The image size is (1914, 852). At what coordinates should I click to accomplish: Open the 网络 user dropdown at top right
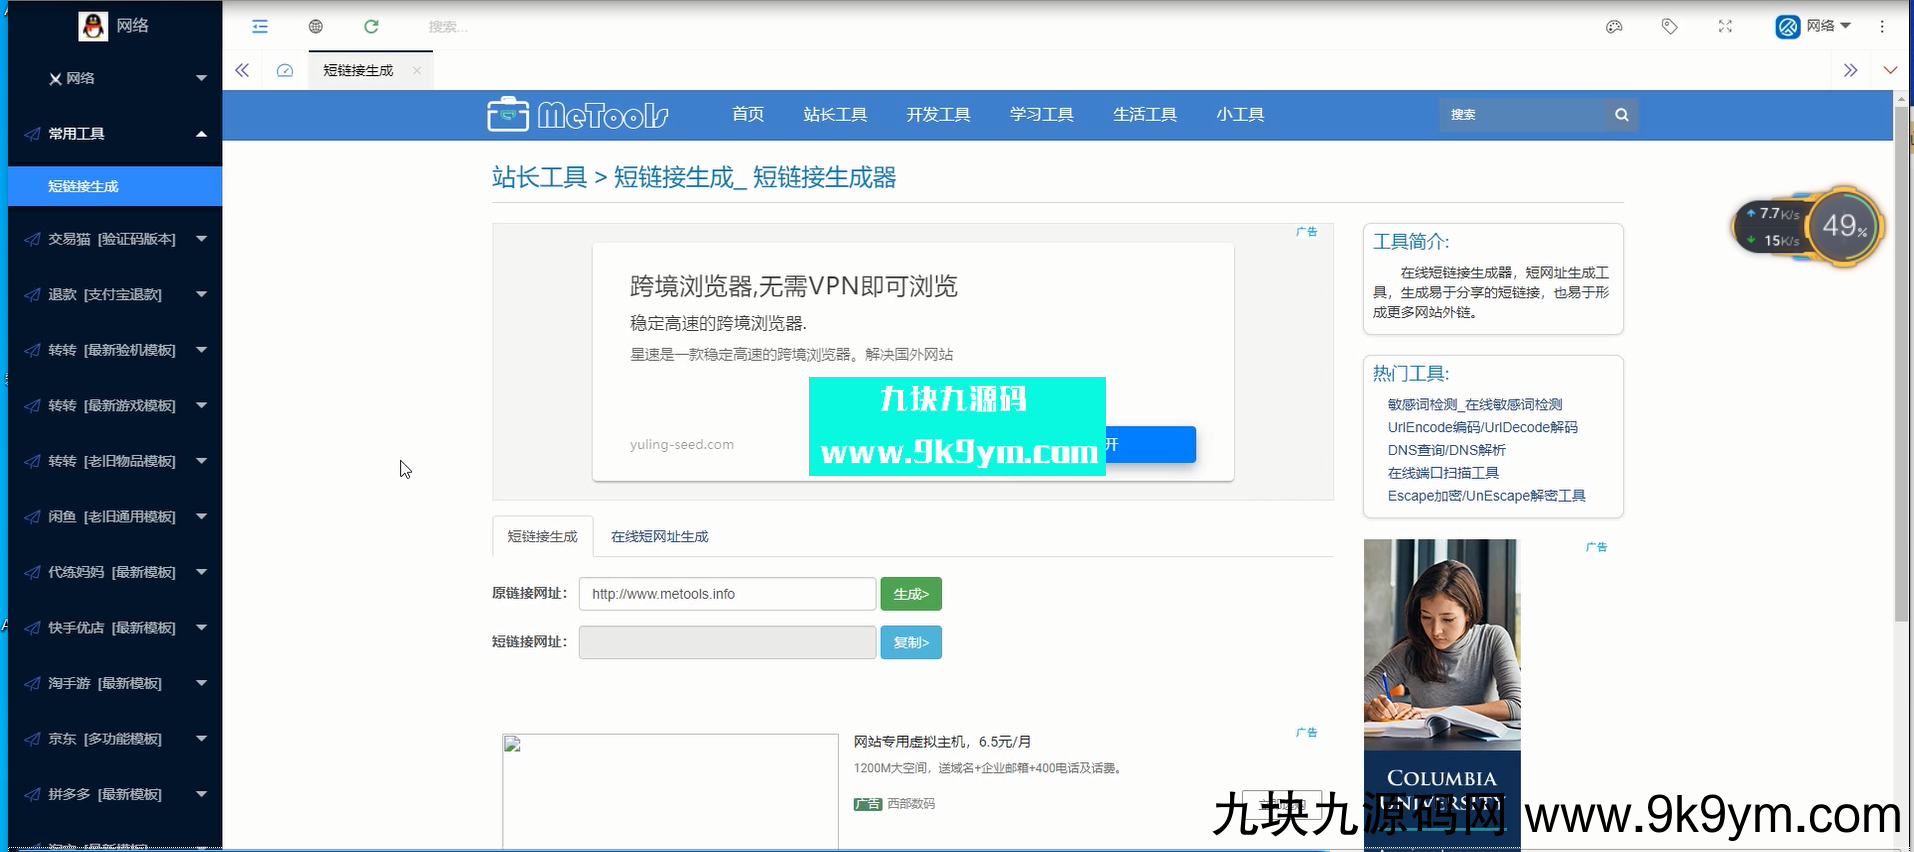click(x=1814, y=27)
